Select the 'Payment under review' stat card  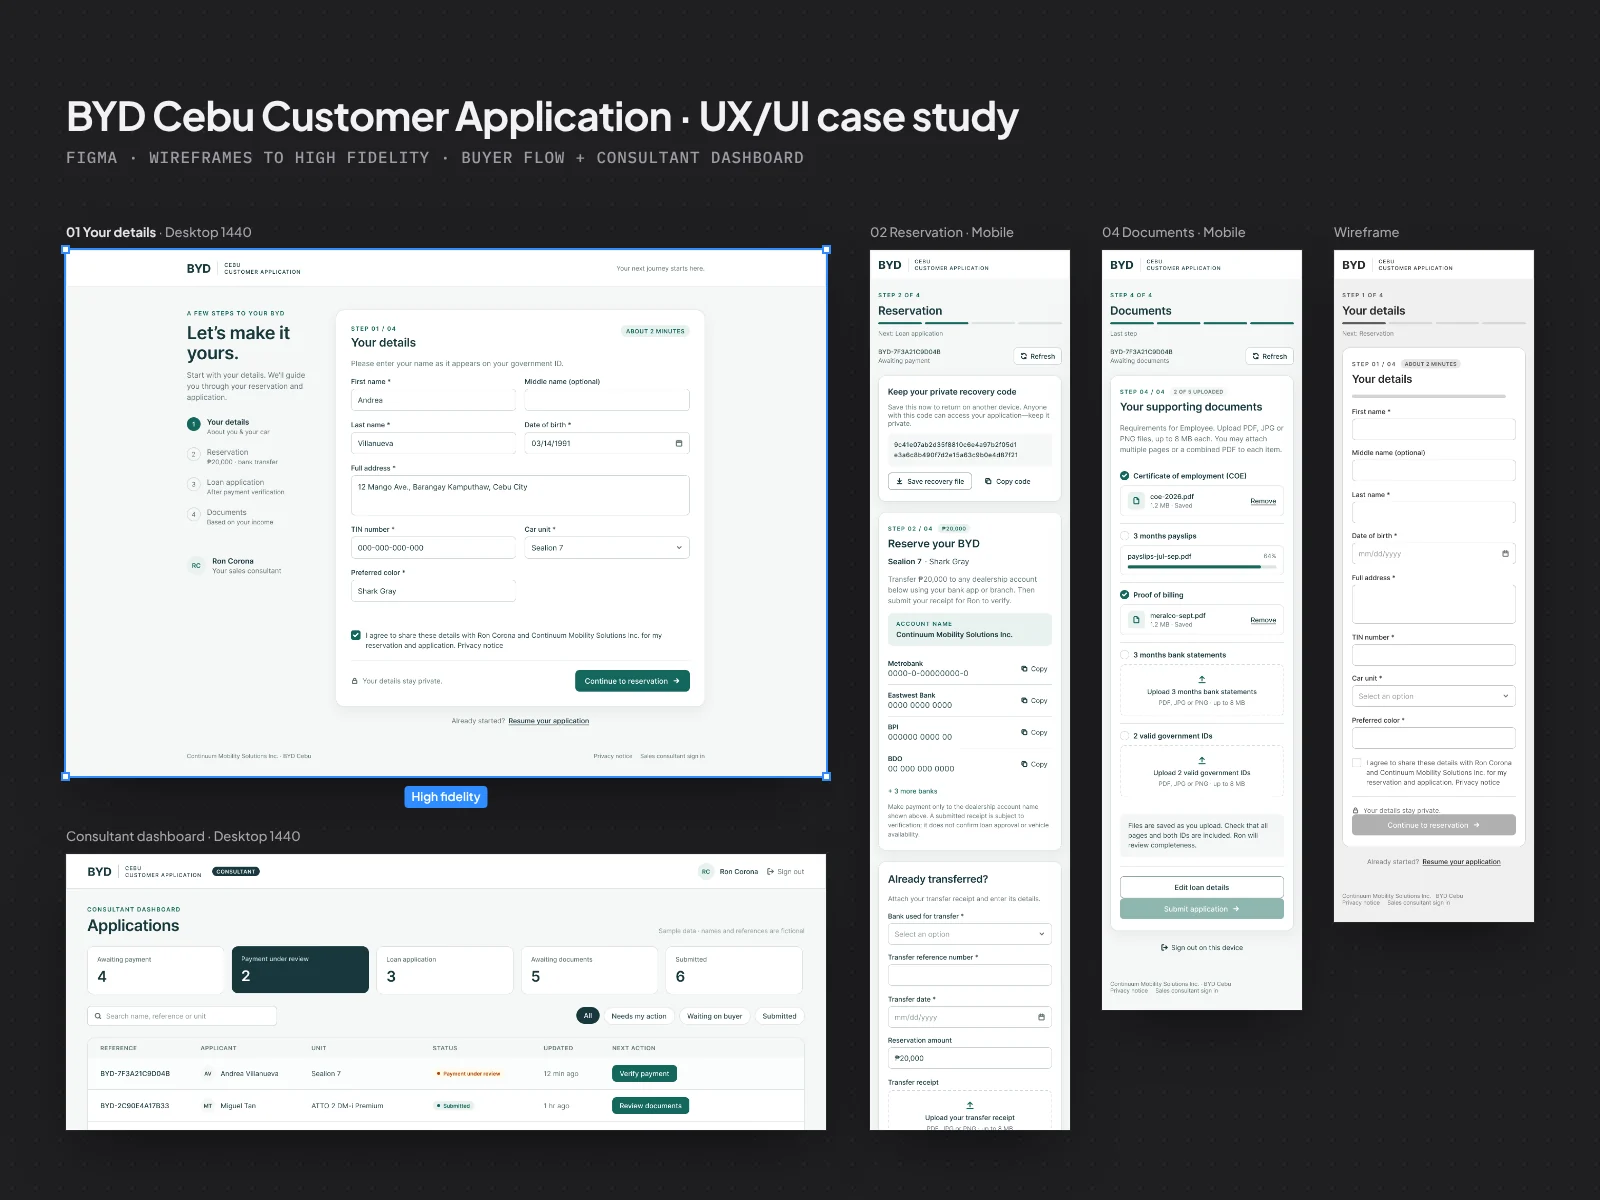tap(300, 970)
